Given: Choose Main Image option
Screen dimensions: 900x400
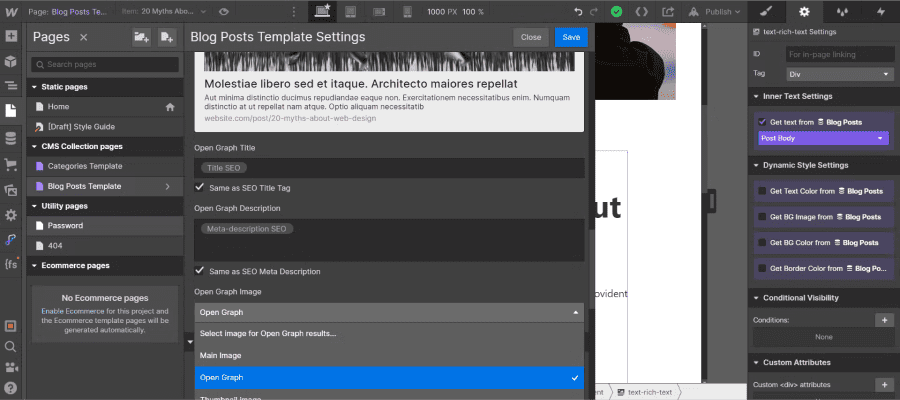Looking at the screenshot, I should [x=389, y=356].
